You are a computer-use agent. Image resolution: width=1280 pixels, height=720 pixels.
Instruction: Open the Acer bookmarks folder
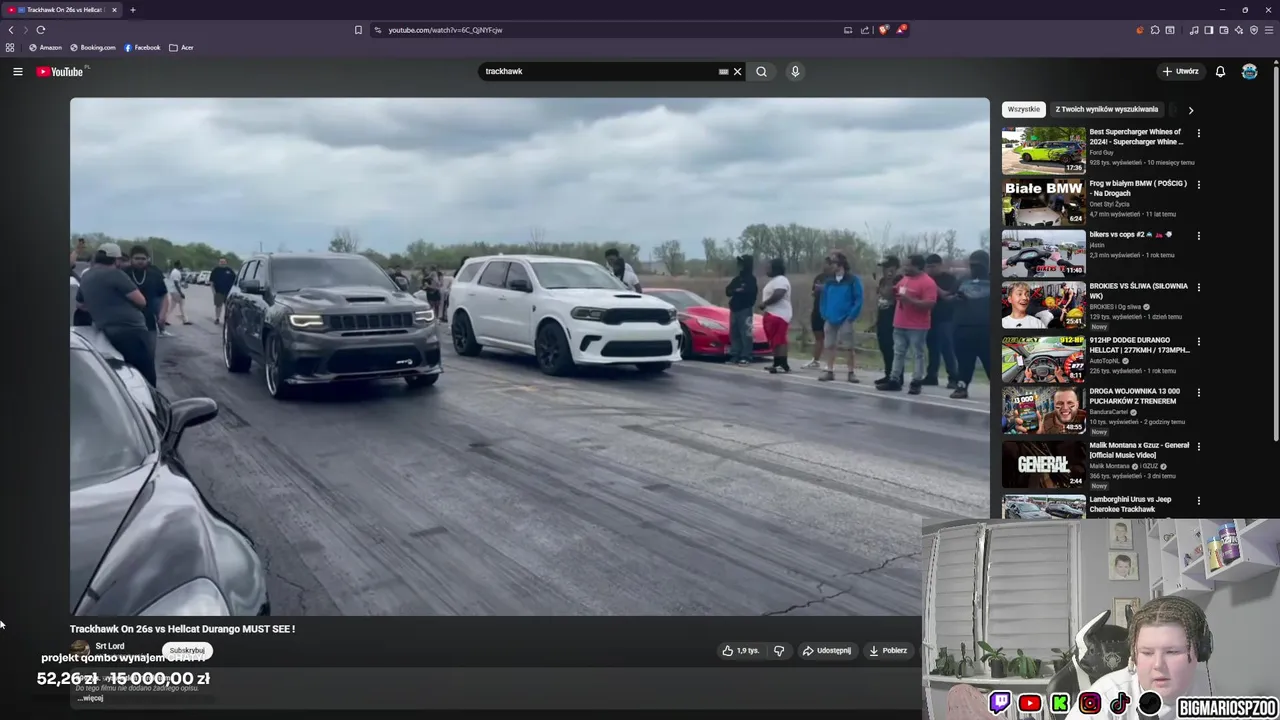click(181, 47)
